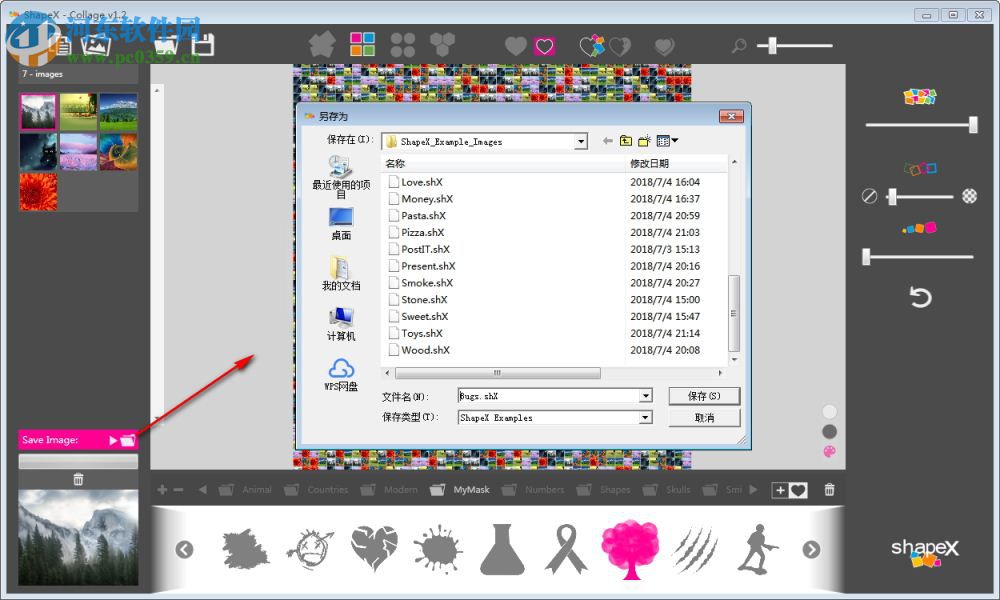Image resolution: width=1000 pixels, height=600 pixels.
Task: Open the views menu arrow in dialog
Action: click(x=676, y=140)
